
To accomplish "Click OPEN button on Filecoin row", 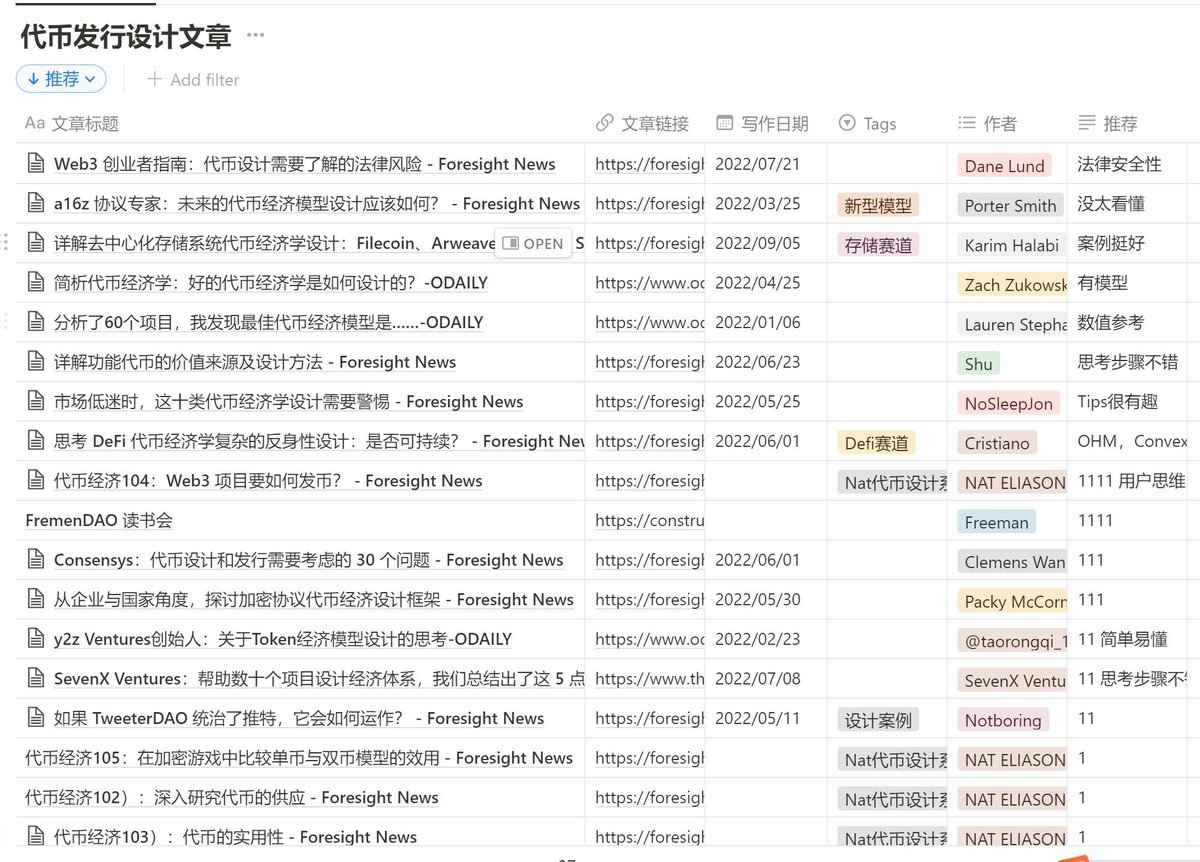I will [533, 243].
